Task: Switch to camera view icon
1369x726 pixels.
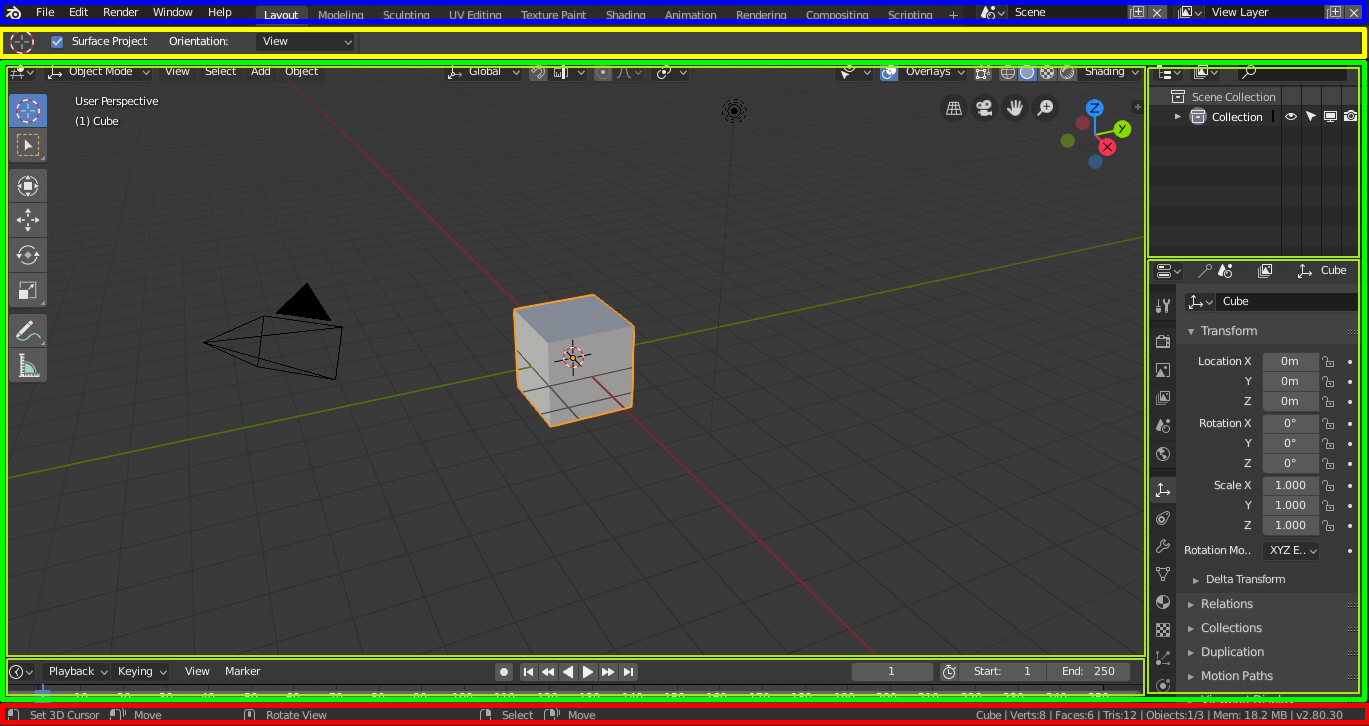Action: tap(984, 108)
